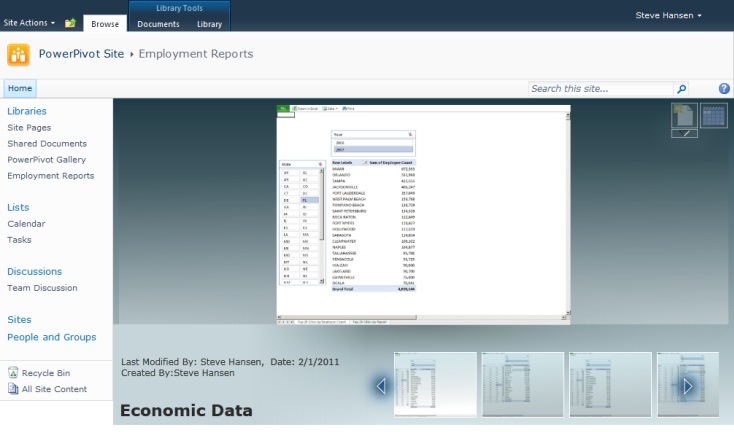The height and width of the screenshot is (432, 734).
Task: Open Shared Documents in the sidebar
Action: [47, 143]
